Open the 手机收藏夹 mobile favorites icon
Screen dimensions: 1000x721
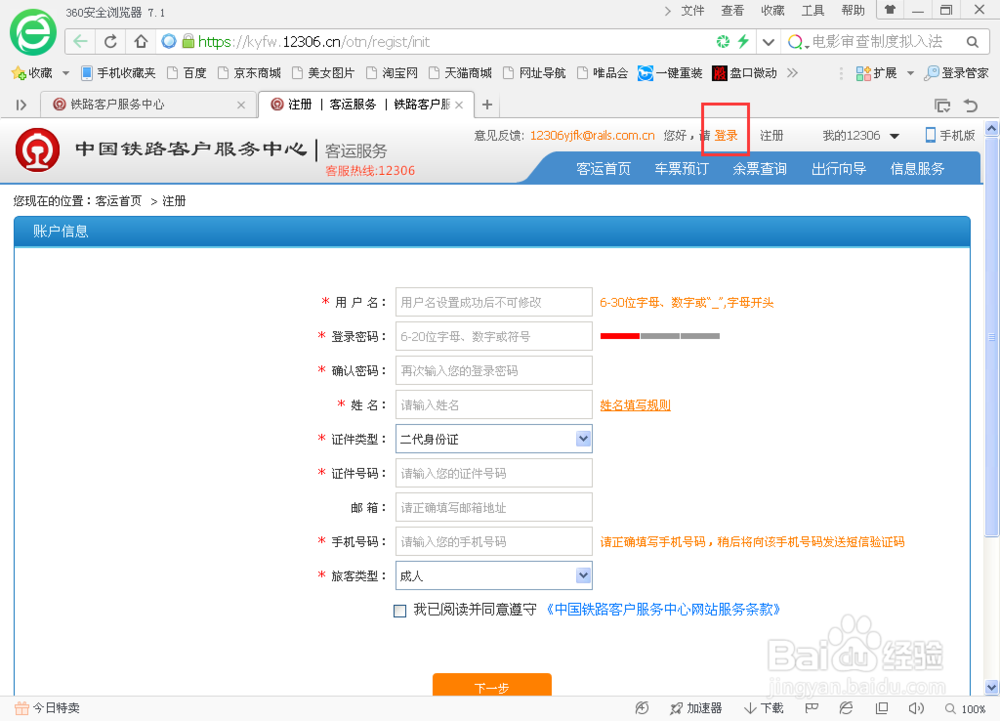point(120,73)
